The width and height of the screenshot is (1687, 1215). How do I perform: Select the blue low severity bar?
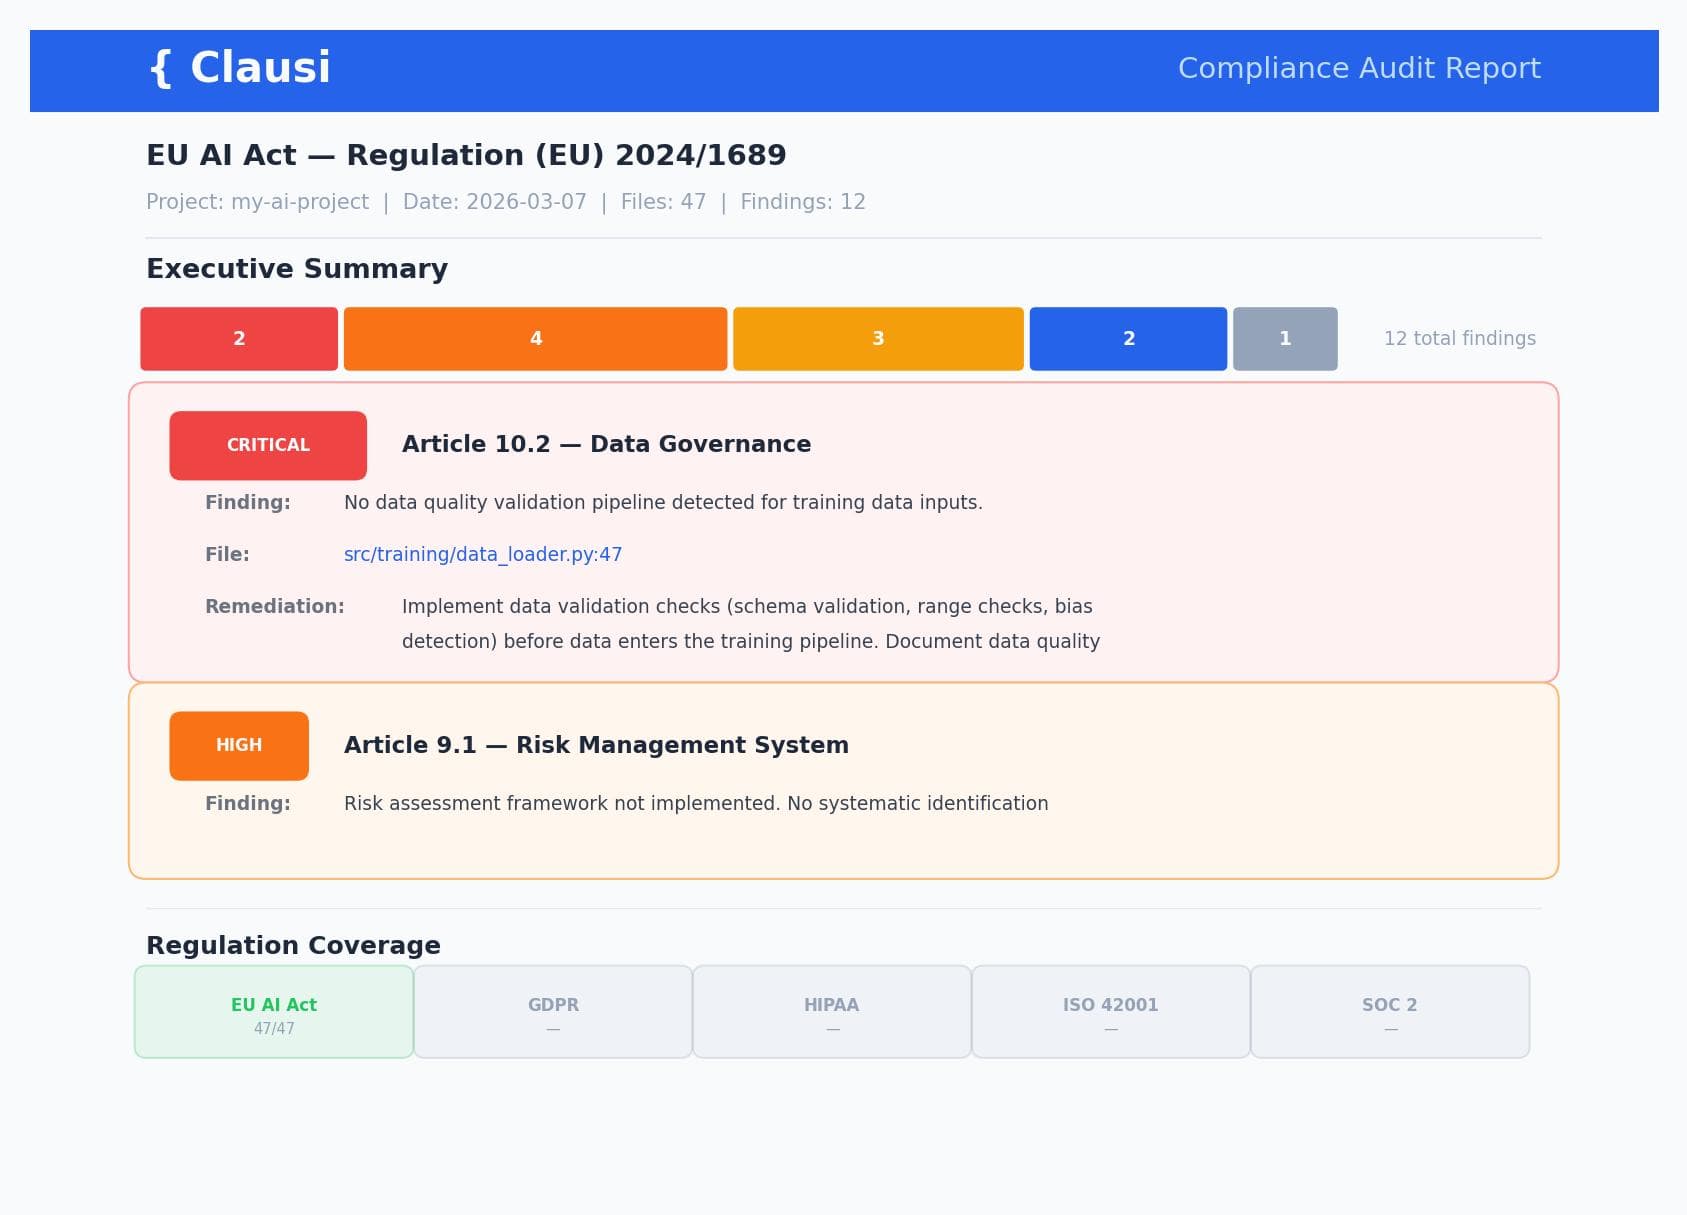pos(1128,339)
